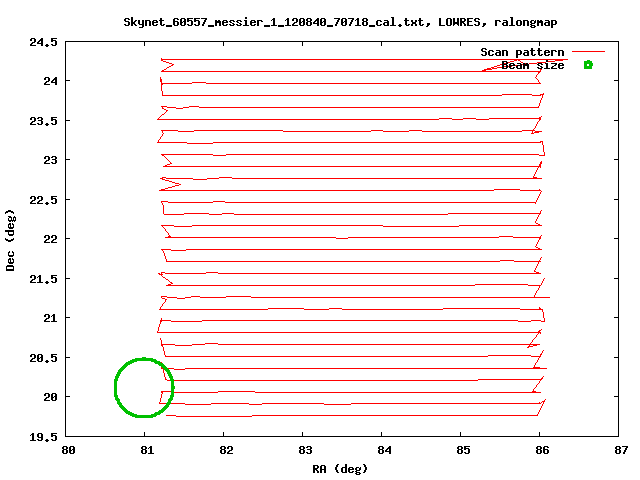Click the y-axis tick label 23.5
The height and width of the screenshot is (480, 640).
[43, 121]
